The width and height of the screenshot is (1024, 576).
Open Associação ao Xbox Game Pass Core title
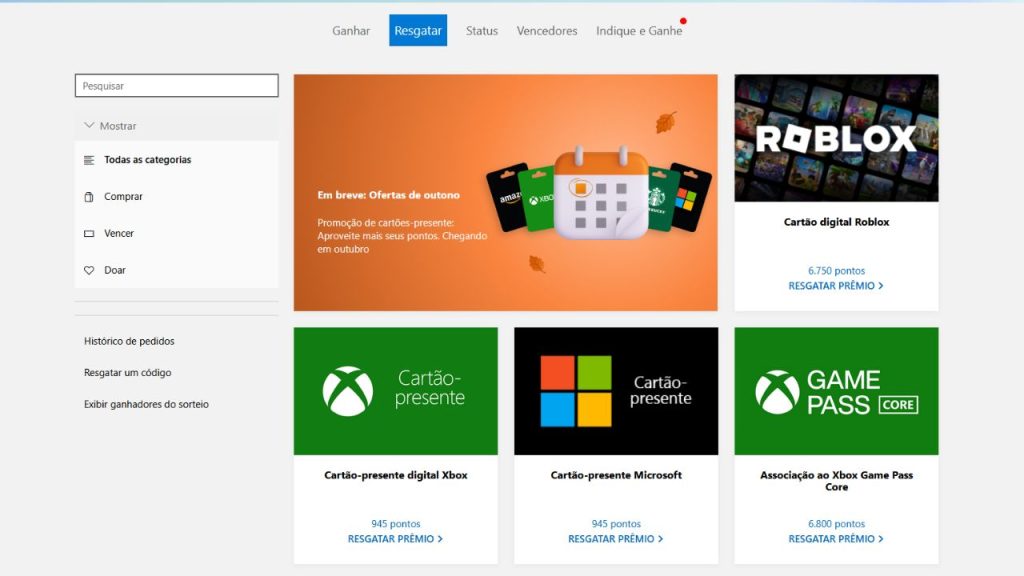(837, 481)
